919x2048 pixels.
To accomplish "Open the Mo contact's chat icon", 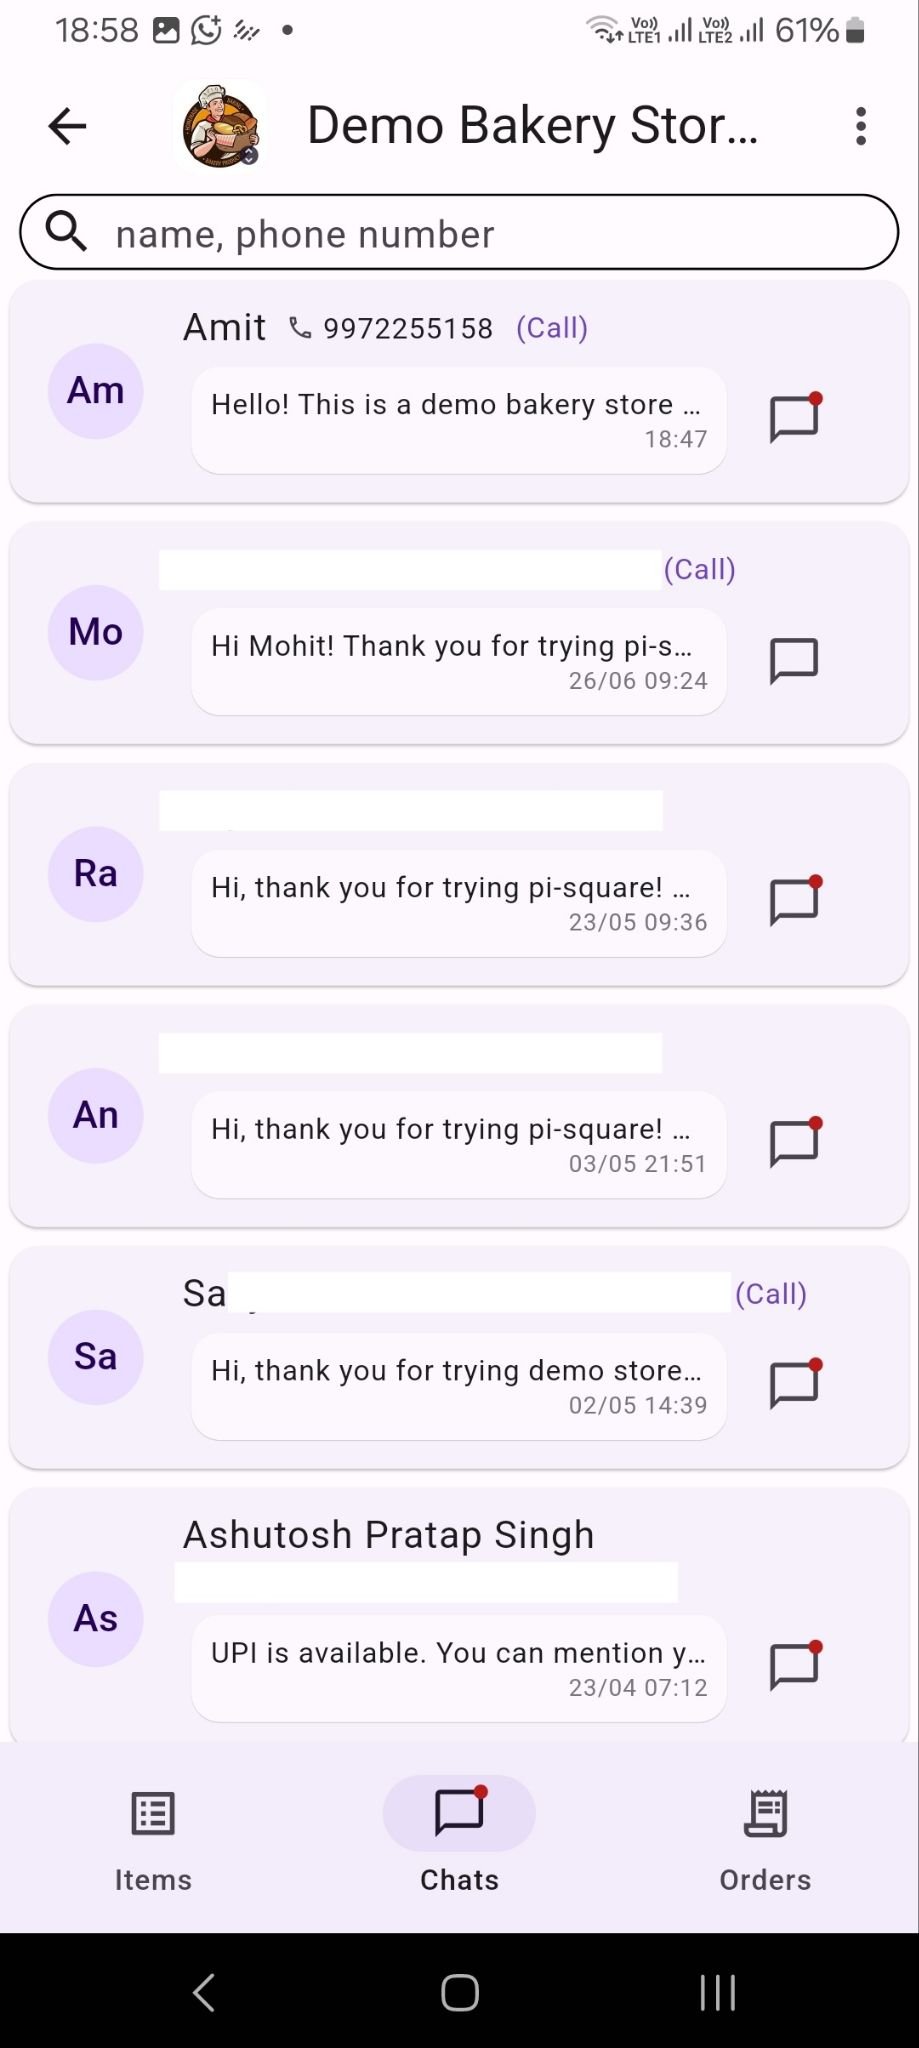I will pyautogui.click(x=794, y=660).
